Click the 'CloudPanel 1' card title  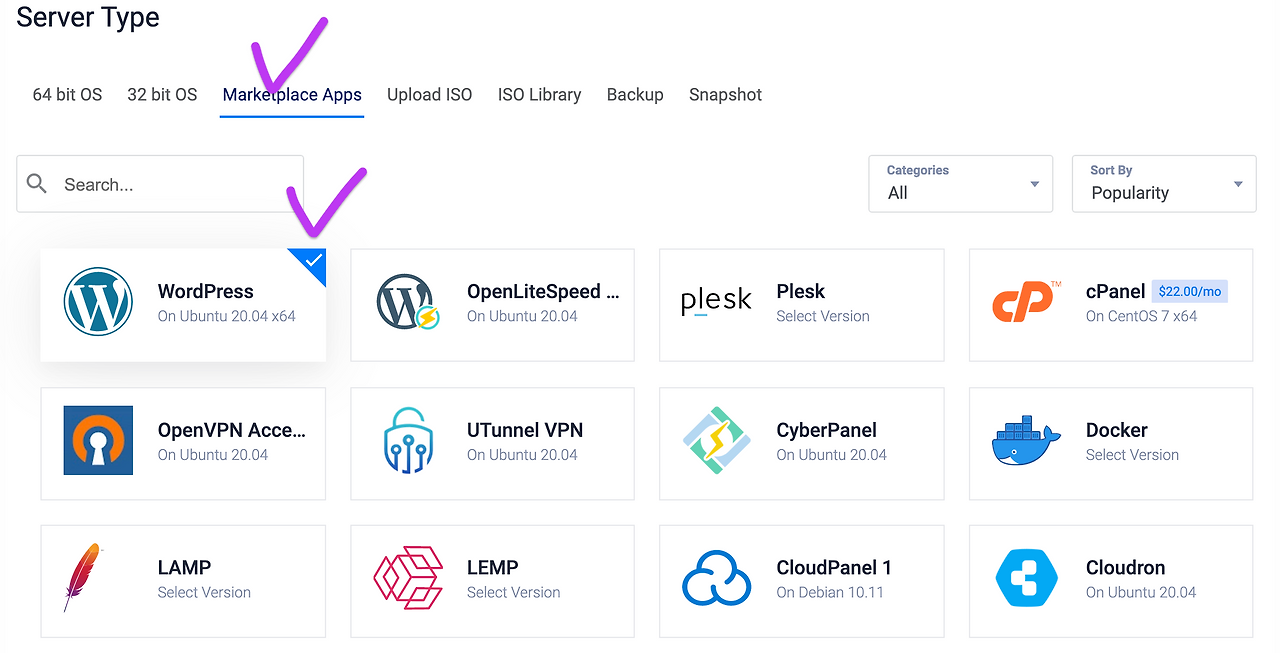point(835,567)
